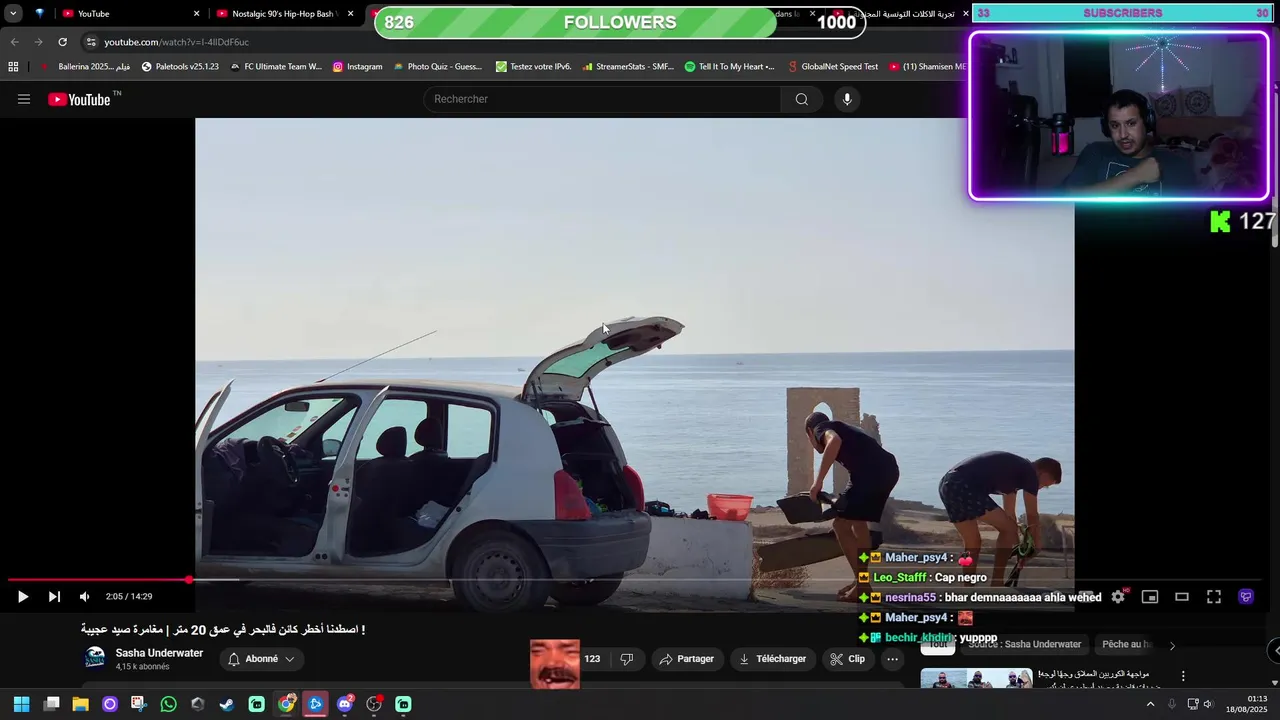Close the YouTube tab
Image resolution: width=1280 pixels, height=720 pixels.
pos(196,14)
